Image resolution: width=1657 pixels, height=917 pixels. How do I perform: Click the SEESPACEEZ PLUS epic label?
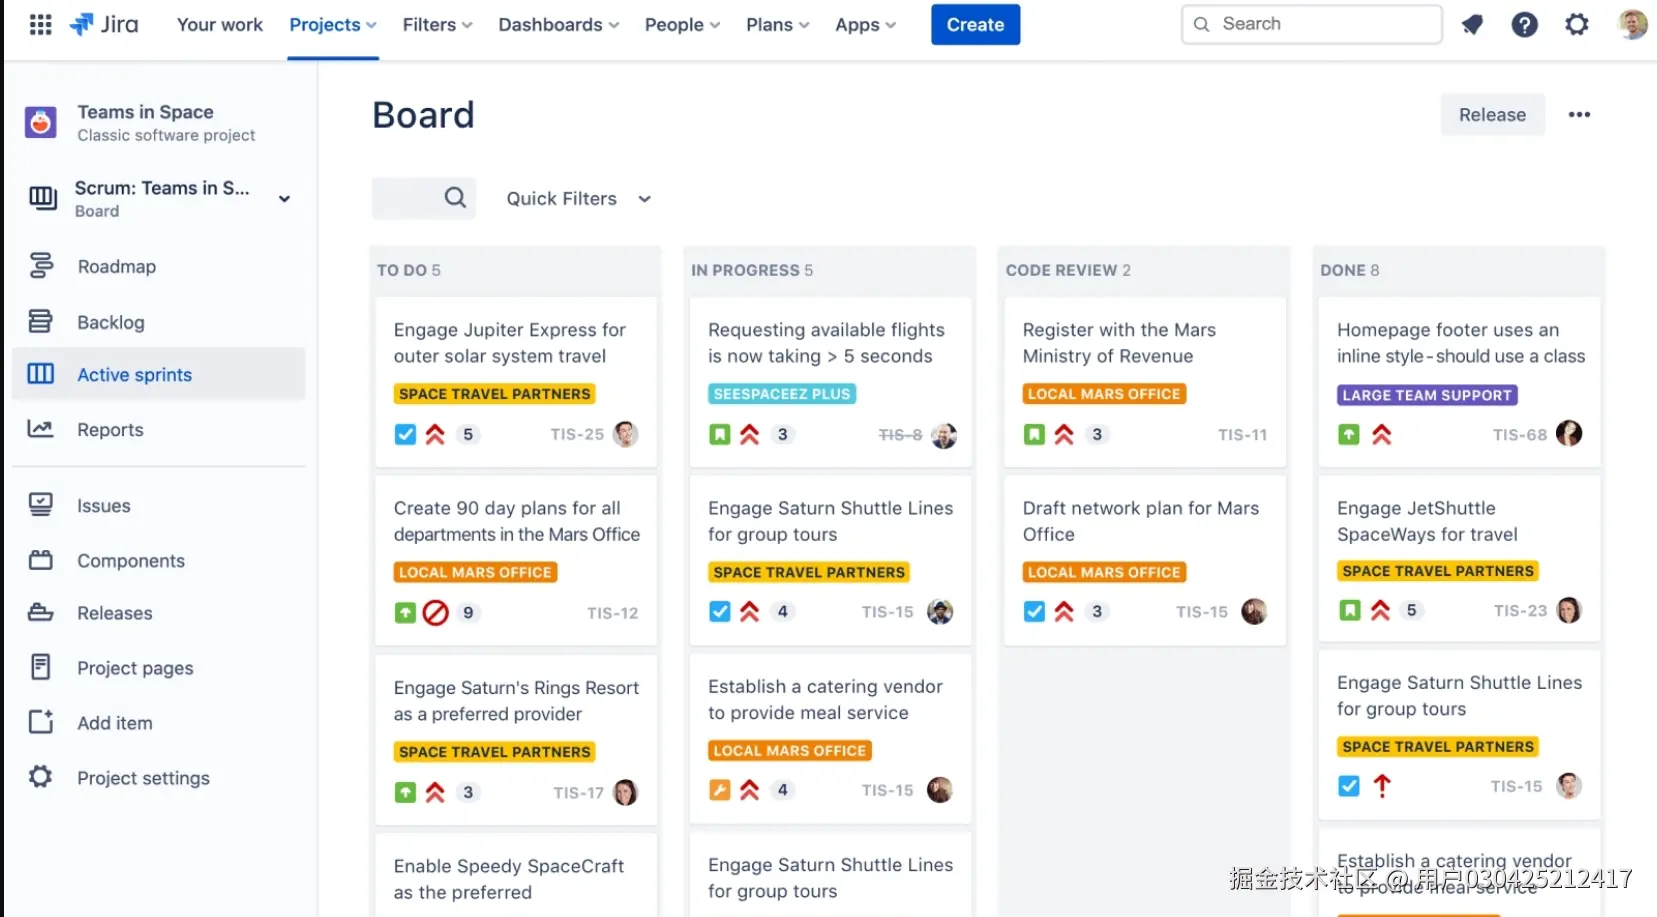tap(782, 394)
